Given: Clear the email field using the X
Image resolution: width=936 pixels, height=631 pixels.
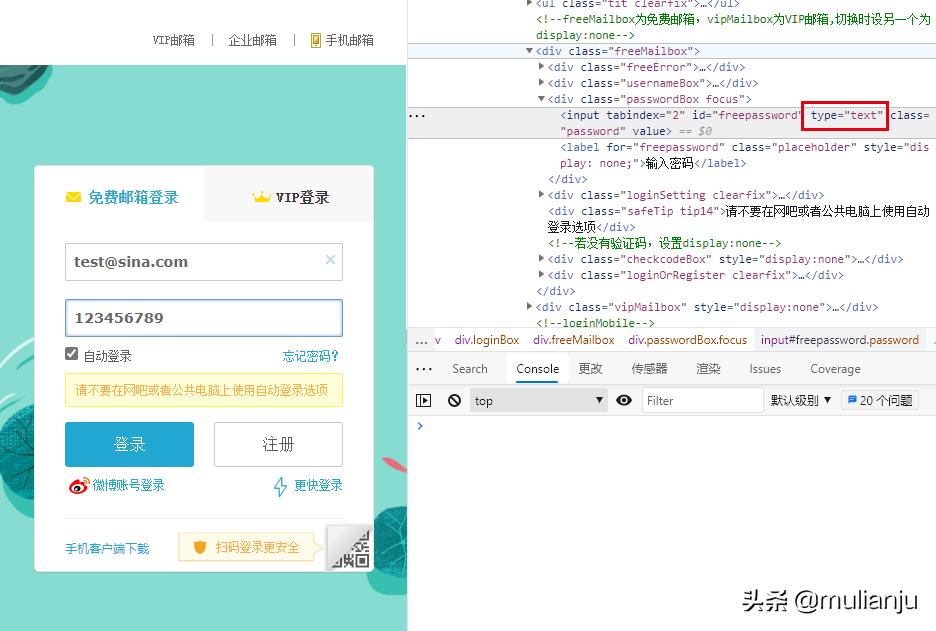Looking at the screenshot, I should pos(330,261).
